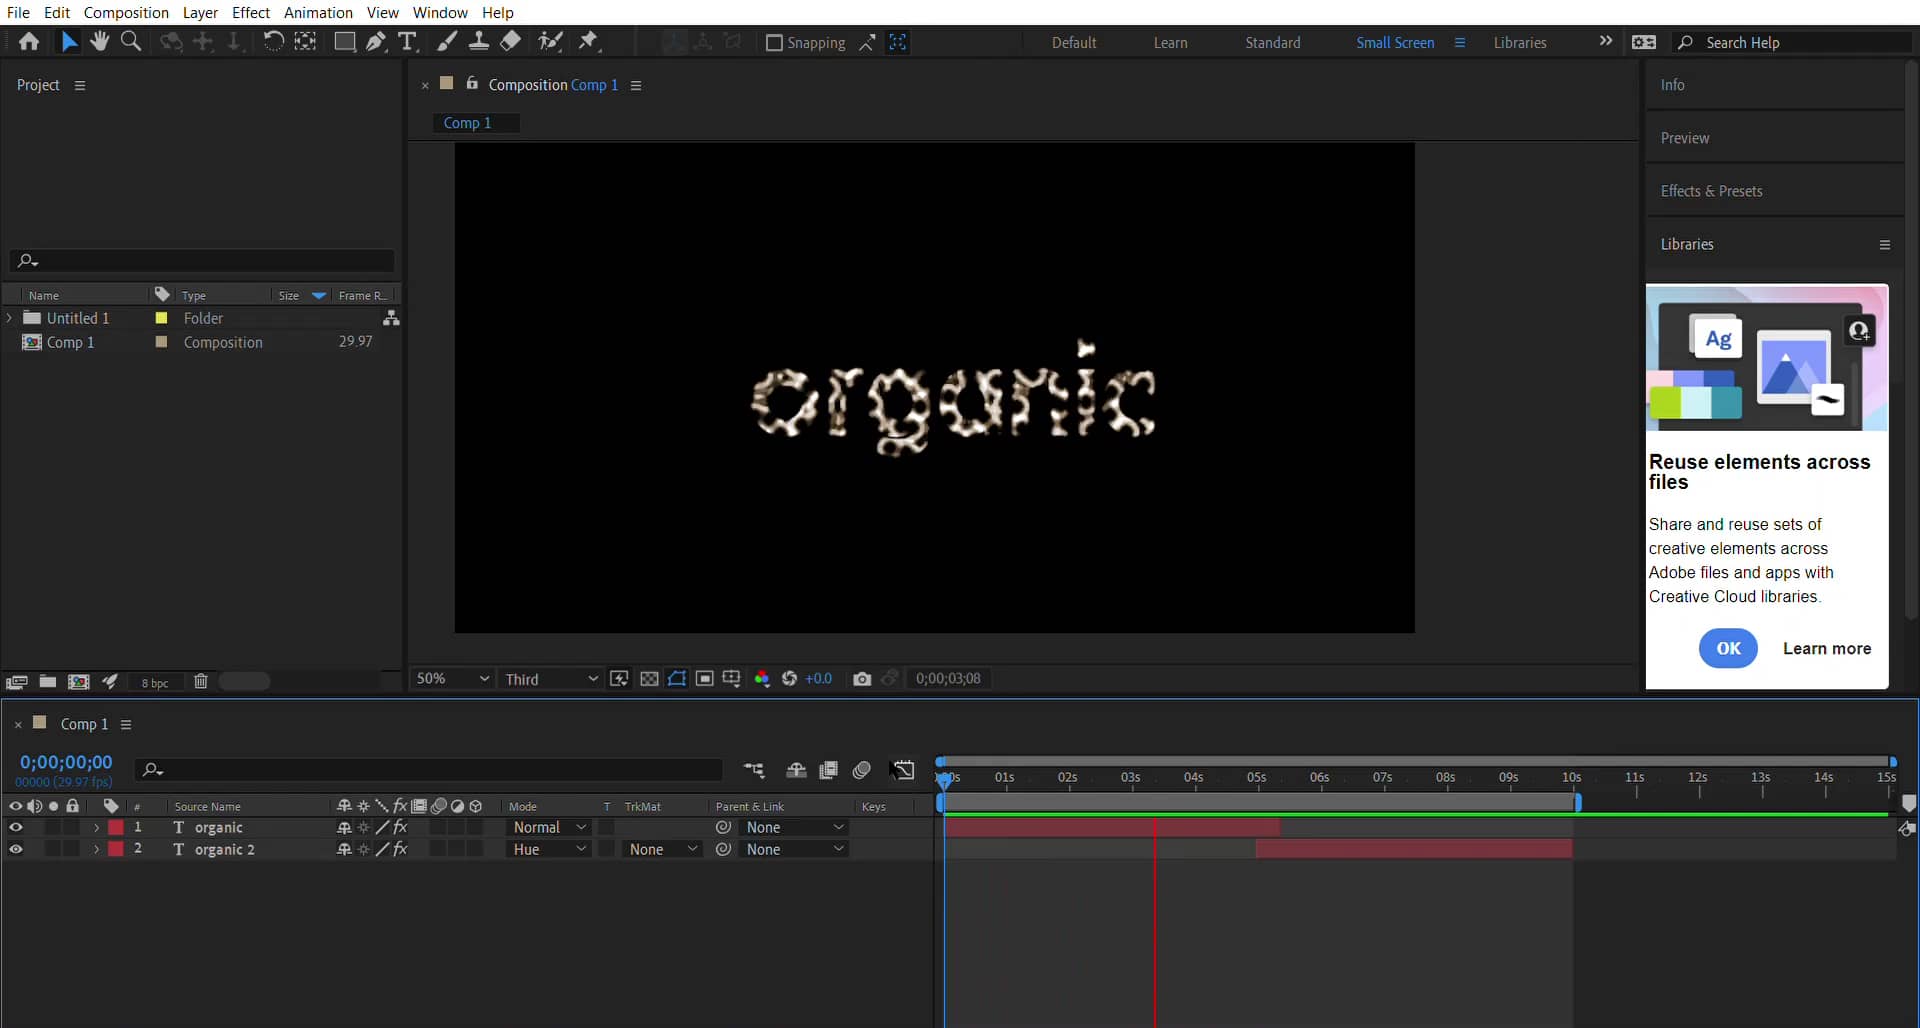Click the Interpret Footage icon in Project panel
This screenshot has width=1920, height=1028.
(x=16, y=682)
